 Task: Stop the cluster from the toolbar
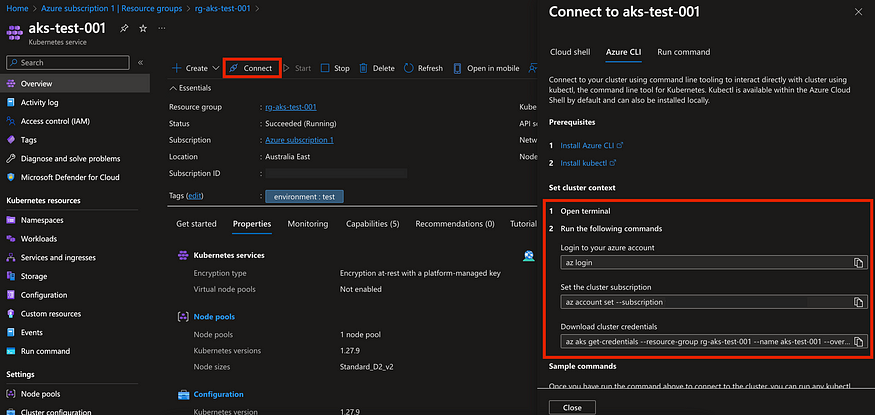(335, 68)
